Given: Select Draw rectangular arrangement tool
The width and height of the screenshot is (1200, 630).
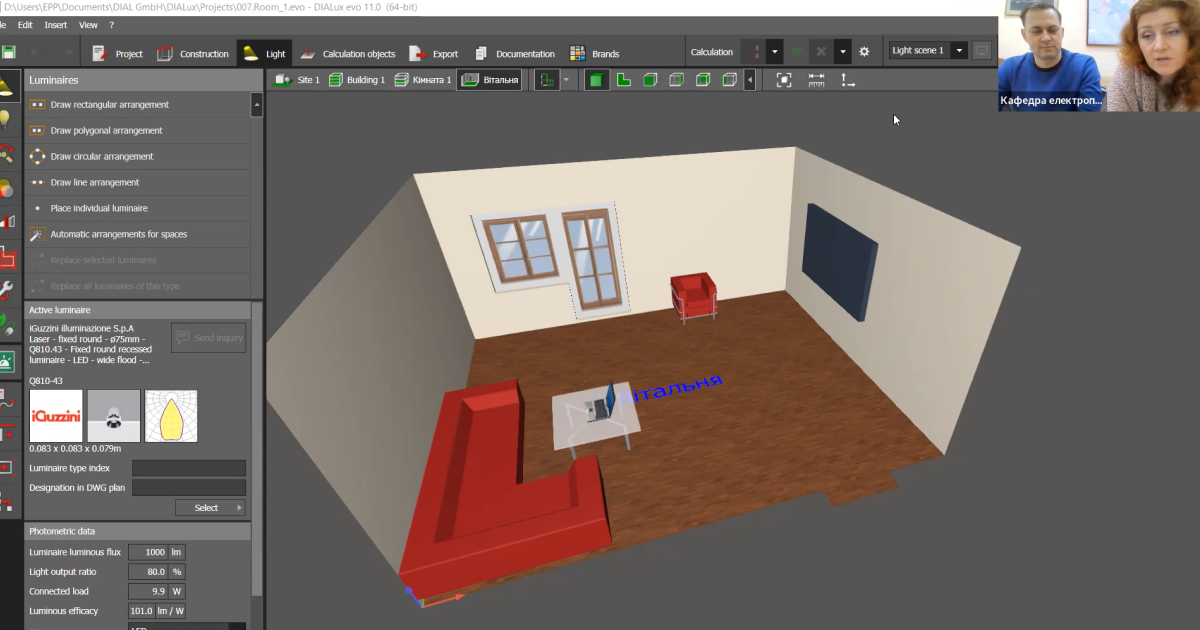Looking at the screenshot, I should tap(109, 105).
